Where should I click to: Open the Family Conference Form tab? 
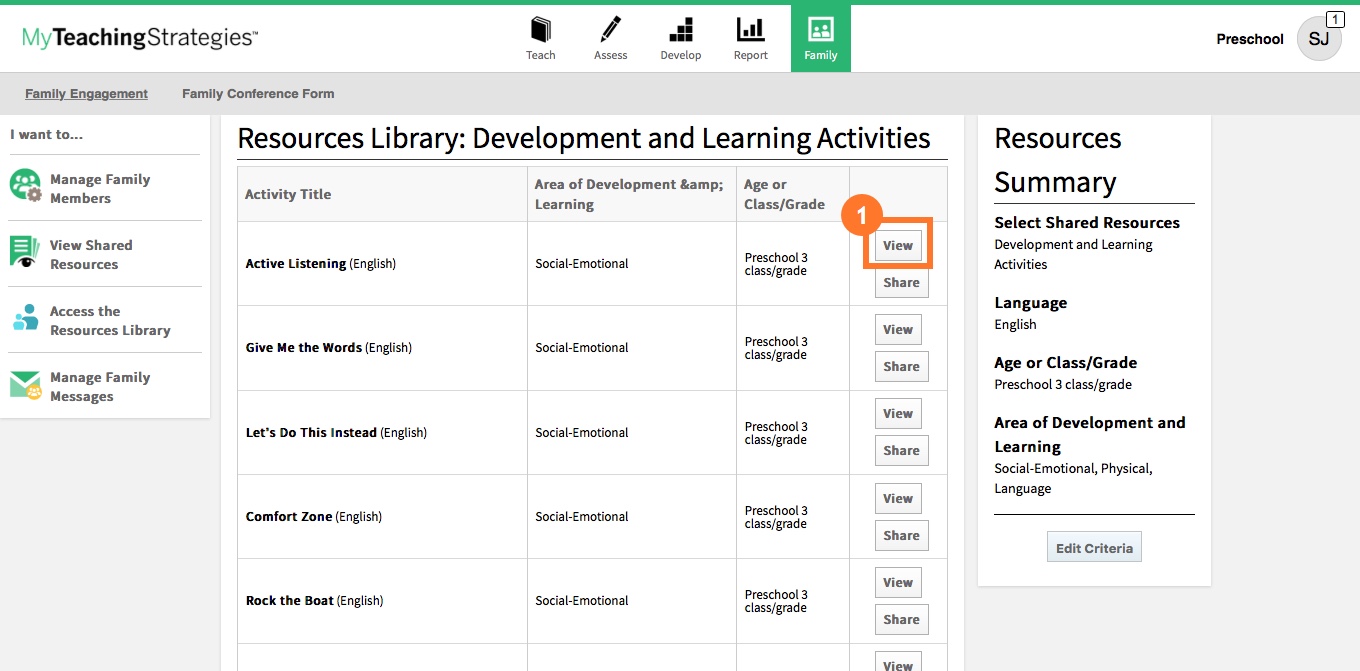click(x=258, y=94)
